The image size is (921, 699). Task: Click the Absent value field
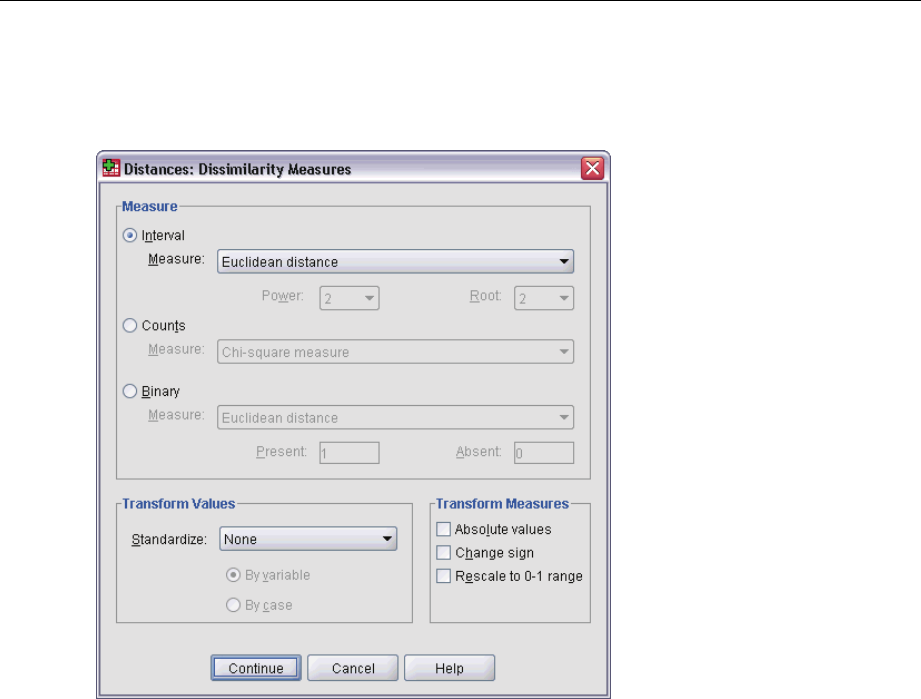click(x=544, y=453)
